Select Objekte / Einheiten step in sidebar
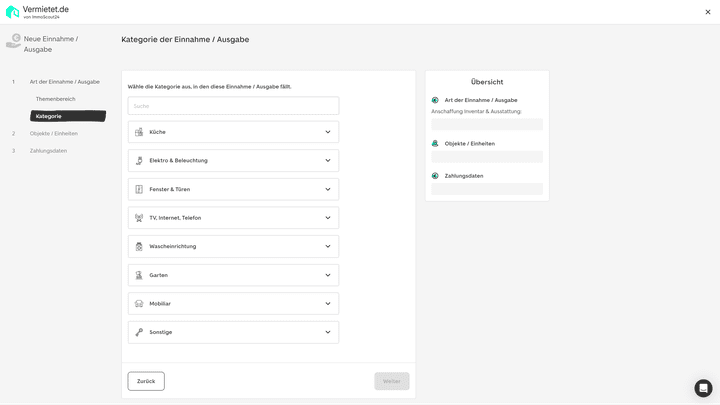720x405 pixels. (53, 133)
